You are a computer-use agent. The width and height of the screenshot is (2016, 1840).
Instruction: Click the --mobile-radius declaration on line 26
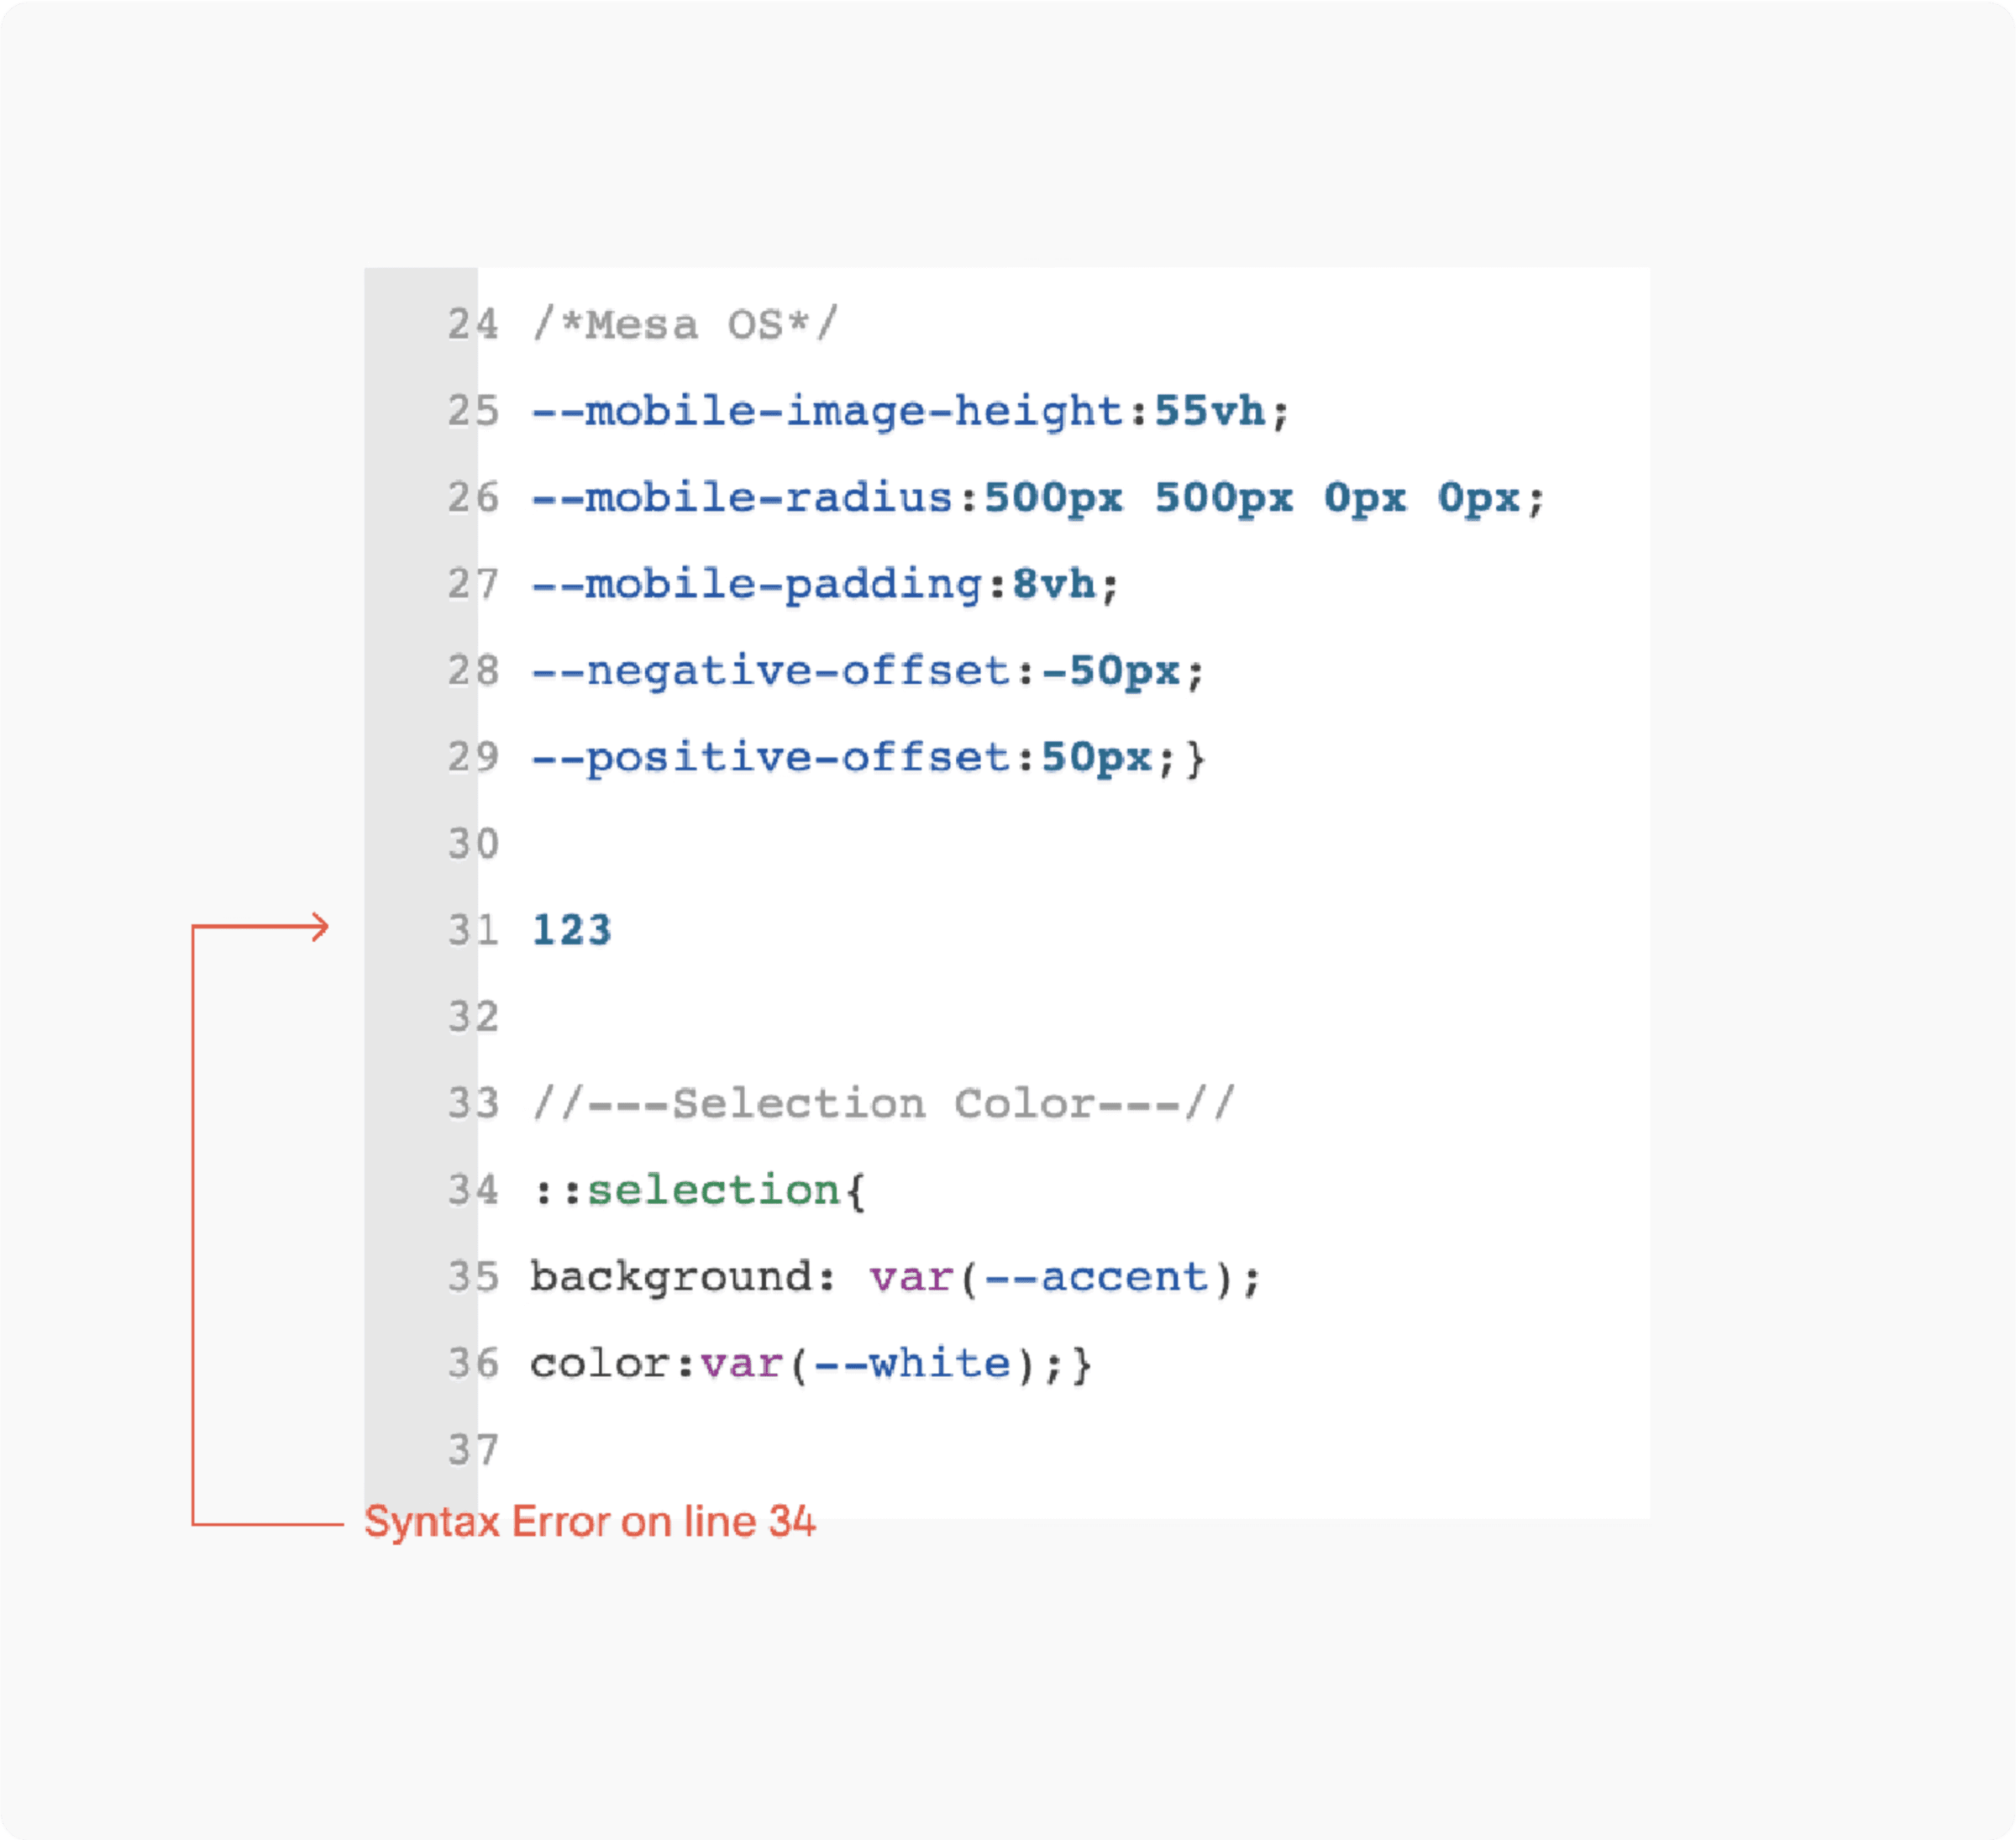click(1038, 497)
